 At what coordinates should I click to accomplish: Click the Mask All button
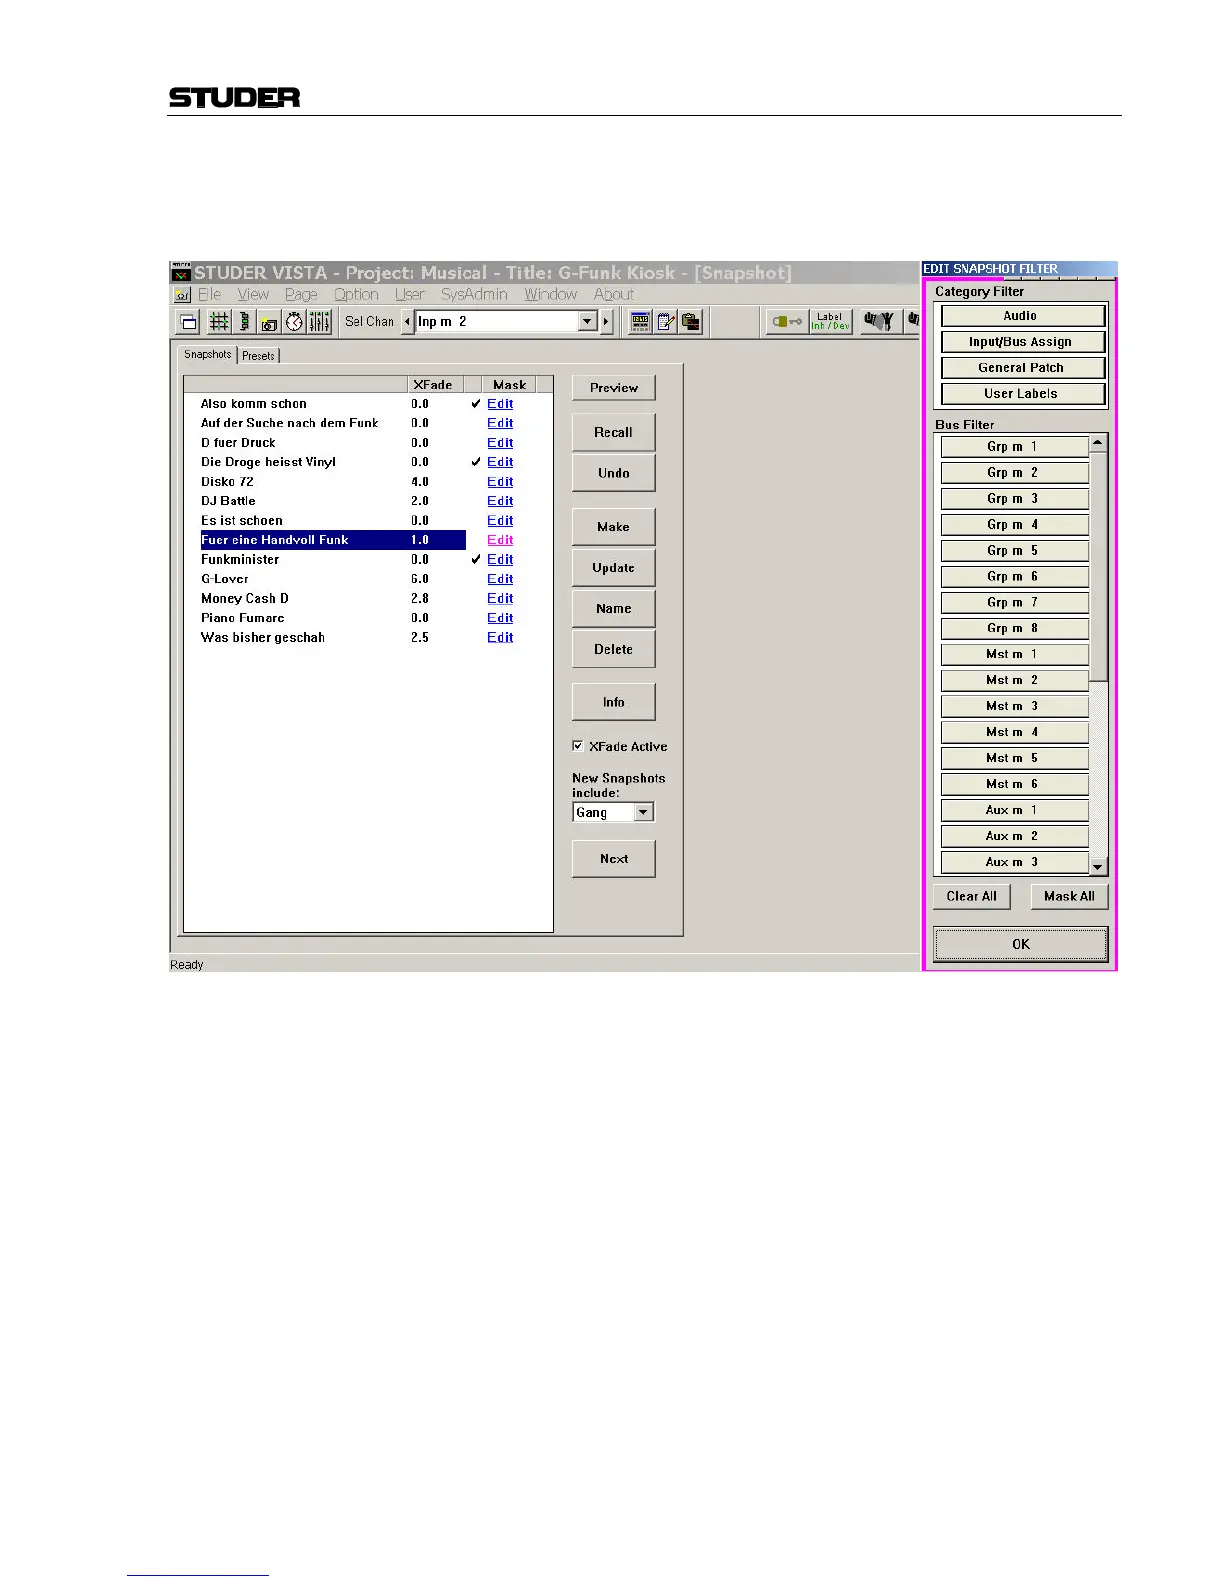click(x=1070, y=897)
